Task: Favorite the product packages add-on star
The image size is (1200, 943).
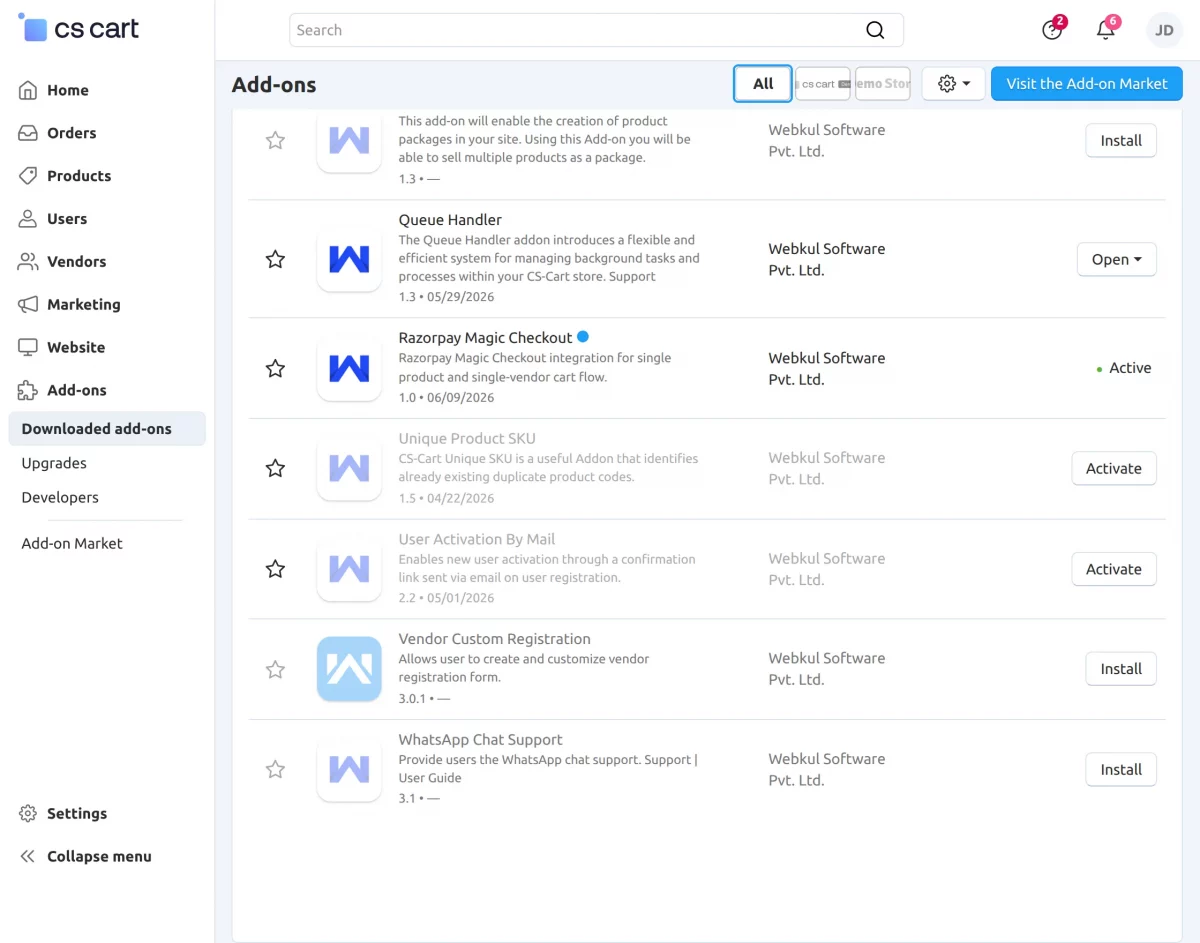Action: tap(275, 141)
